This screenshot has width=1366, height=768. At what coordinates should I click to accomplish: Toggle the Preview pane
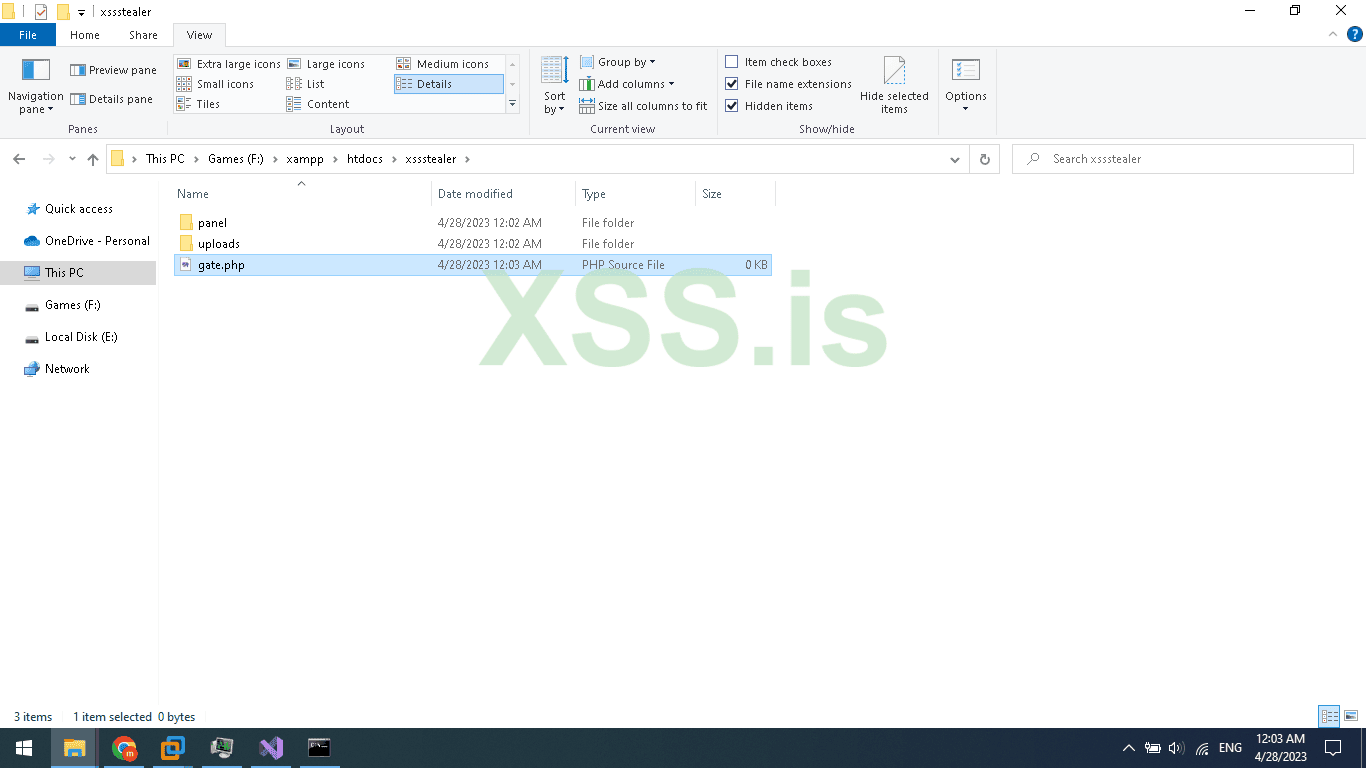pos(113,70)
